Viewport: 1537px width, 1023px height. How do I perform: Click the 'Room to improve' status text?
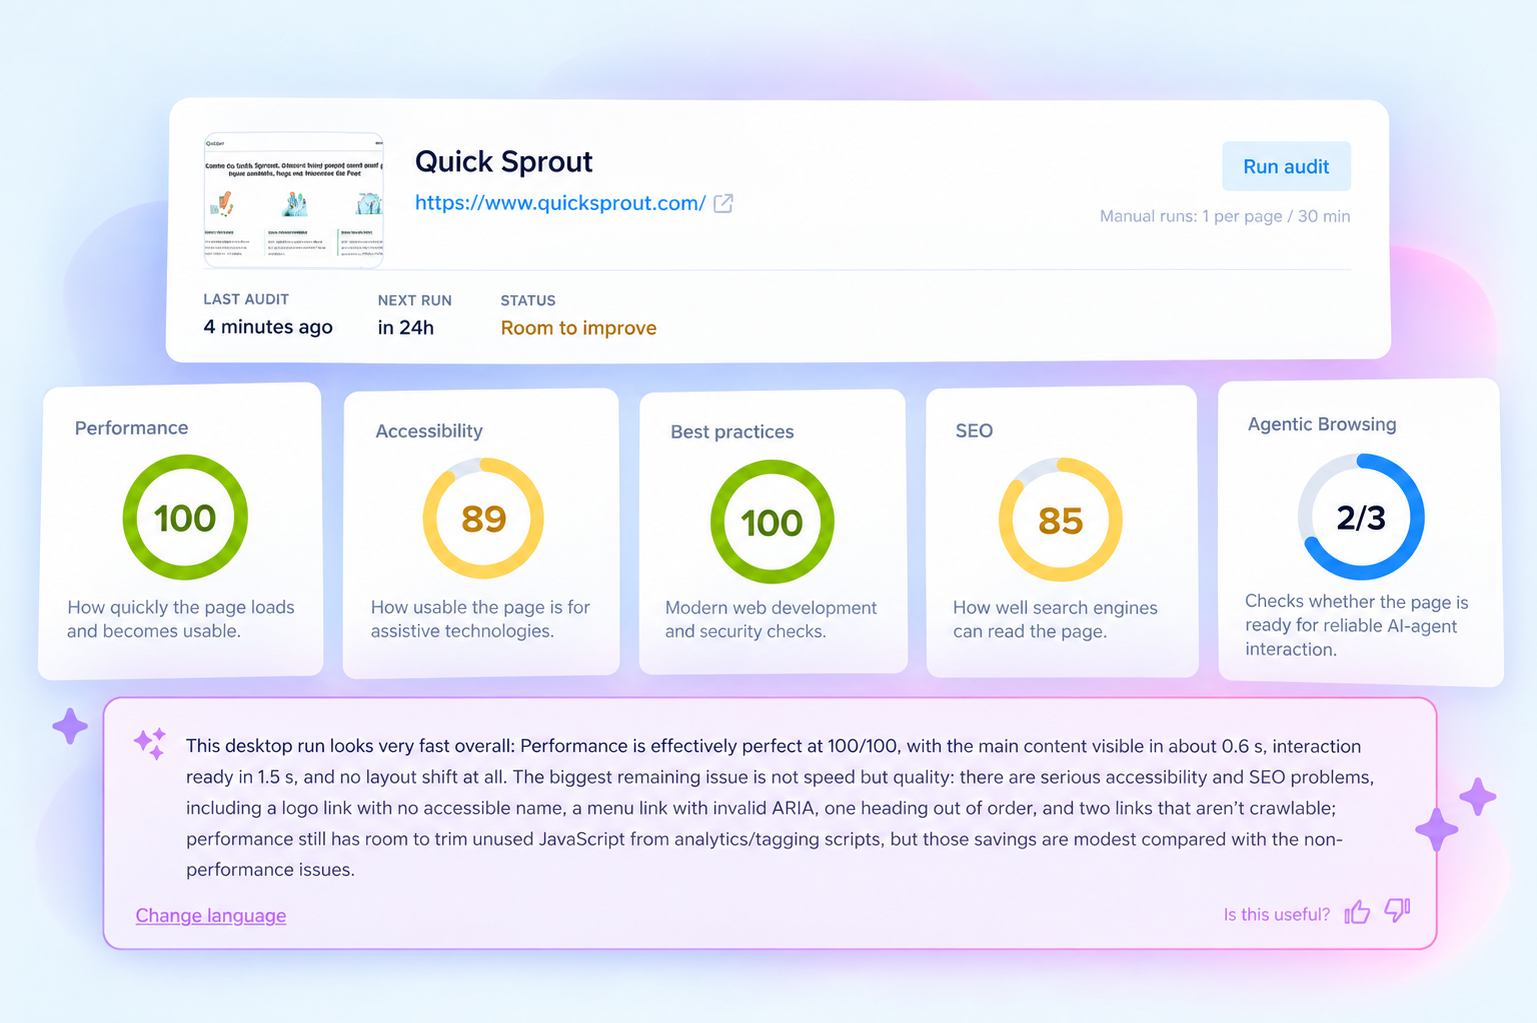(x=578, y=328)
